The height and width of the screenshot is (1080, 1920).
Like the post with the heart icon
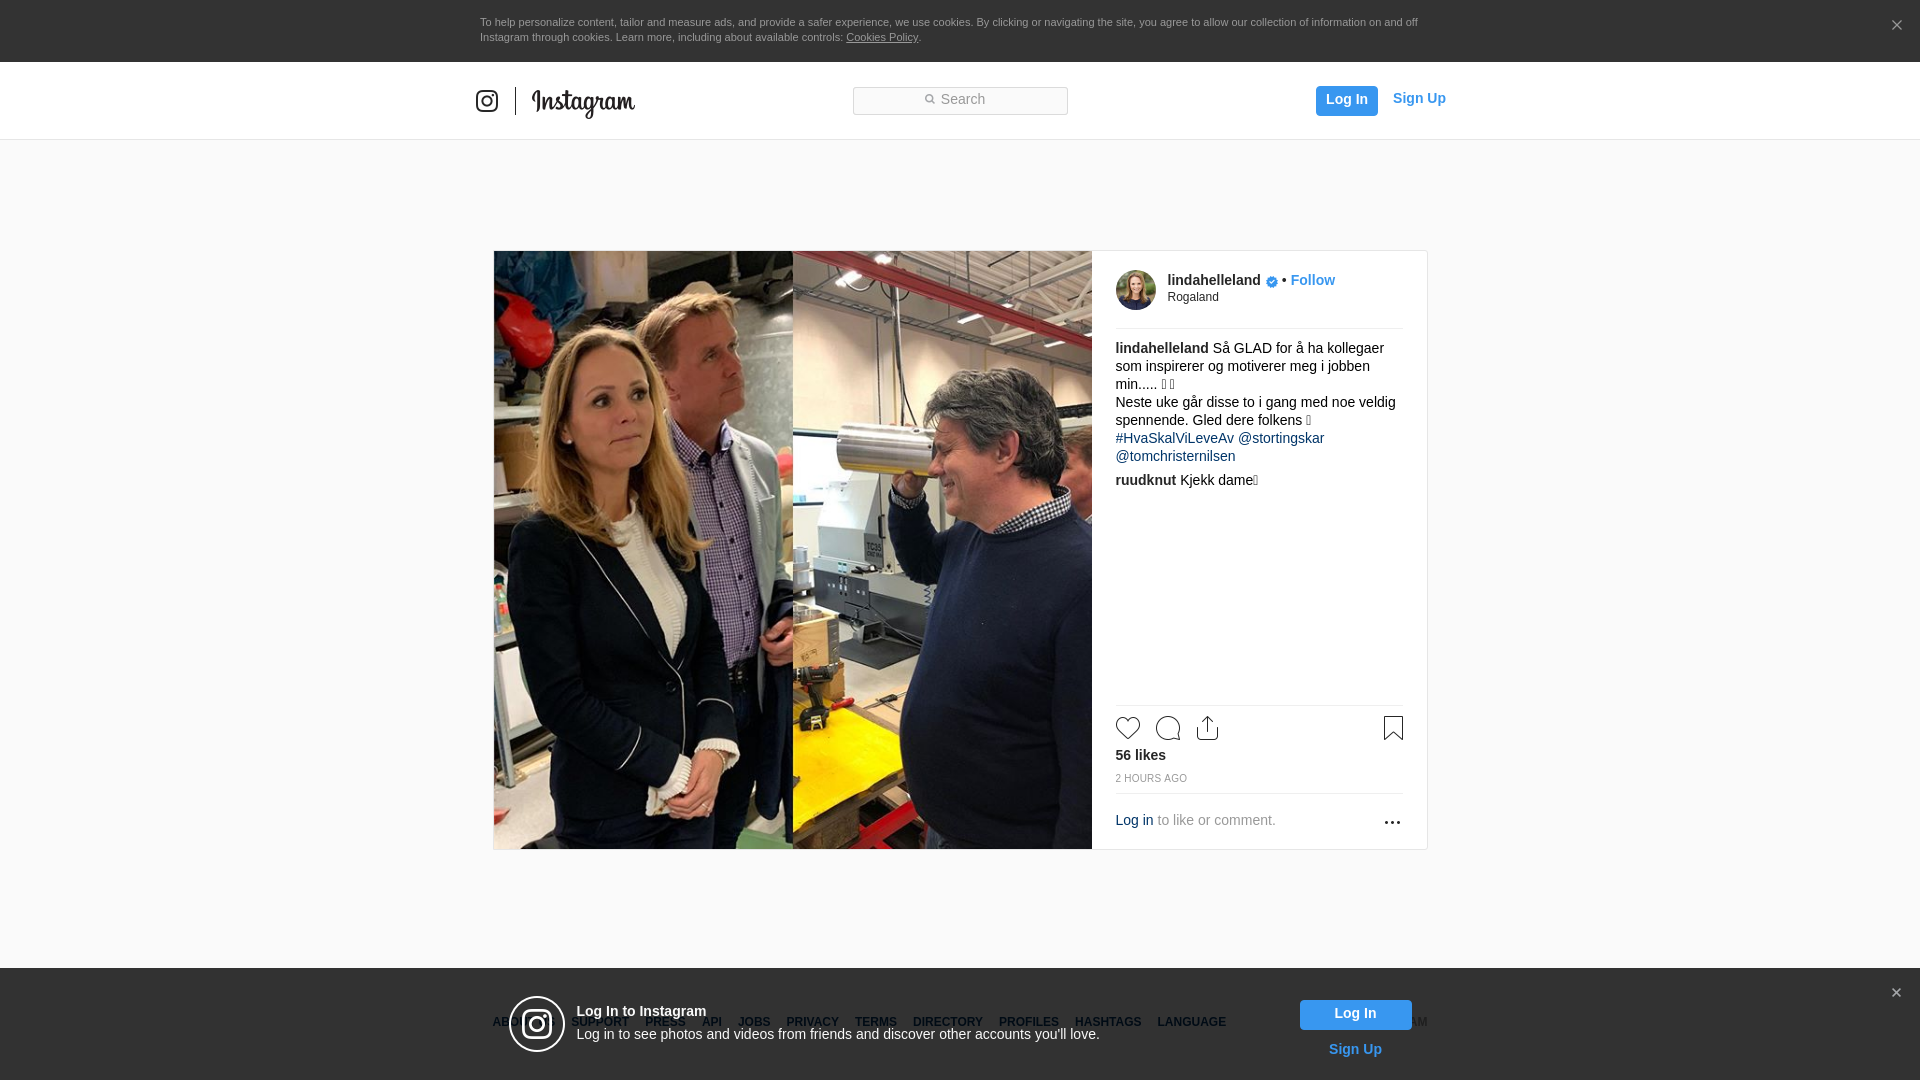(x=1128, y=728)
